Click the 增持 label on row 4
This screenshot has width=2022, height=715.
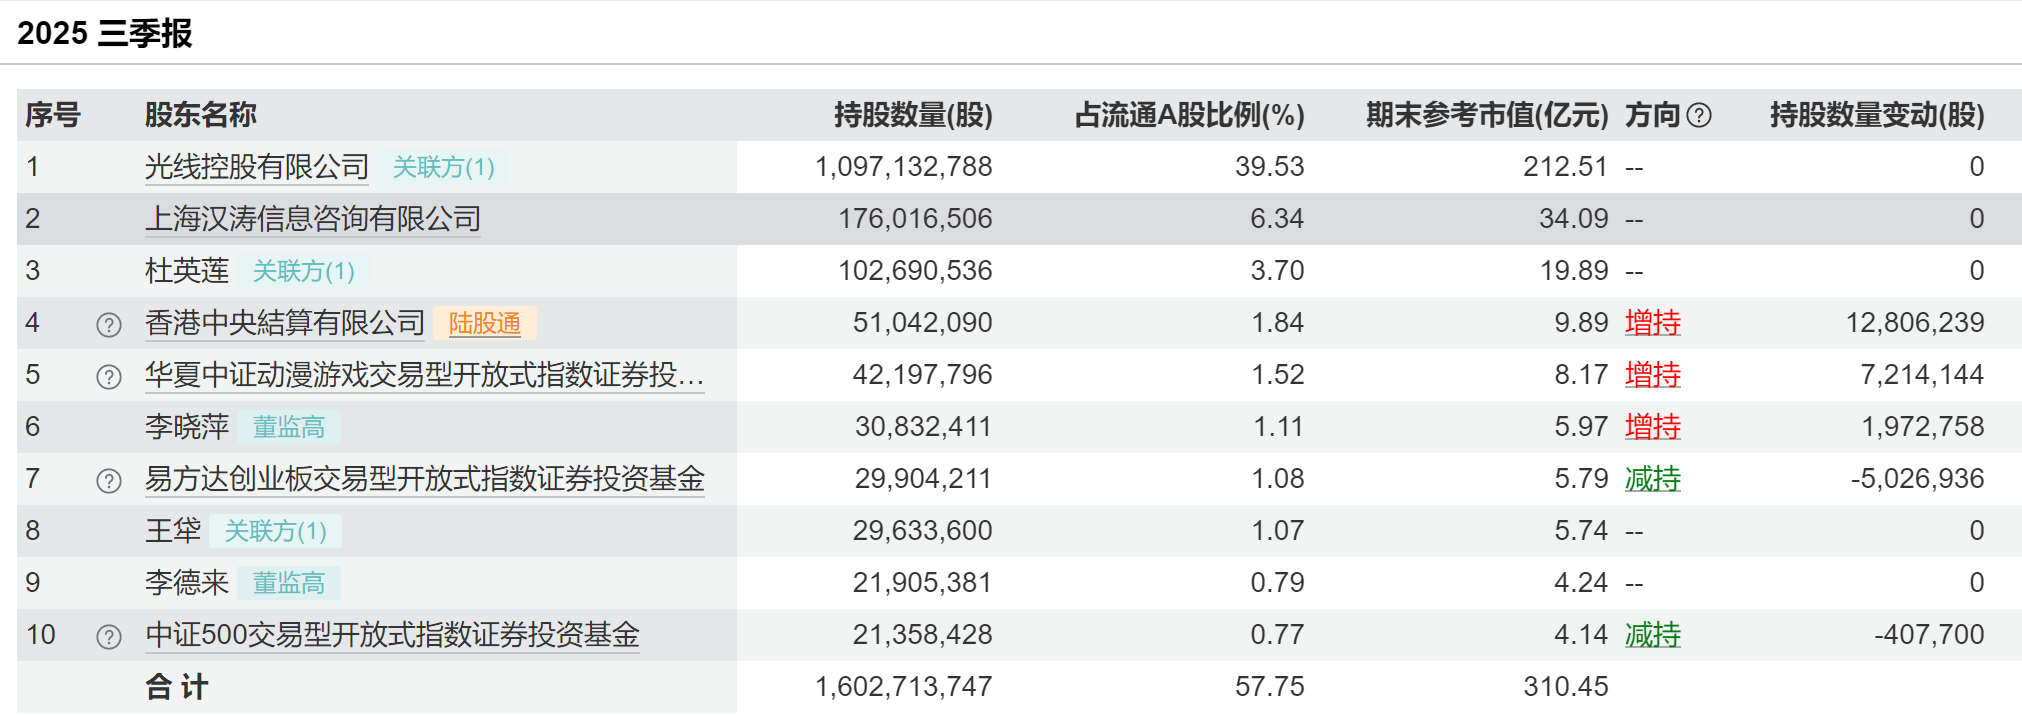[1652, 323]
